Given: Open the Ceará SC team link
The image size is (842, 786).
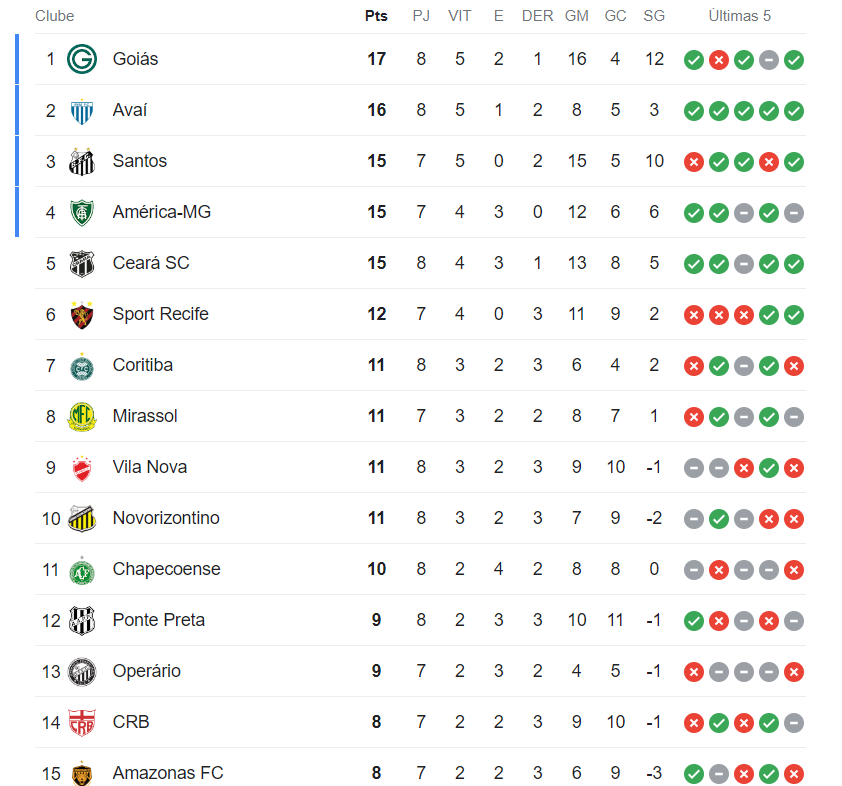Looking at the screenshot, I should point(151,263).
